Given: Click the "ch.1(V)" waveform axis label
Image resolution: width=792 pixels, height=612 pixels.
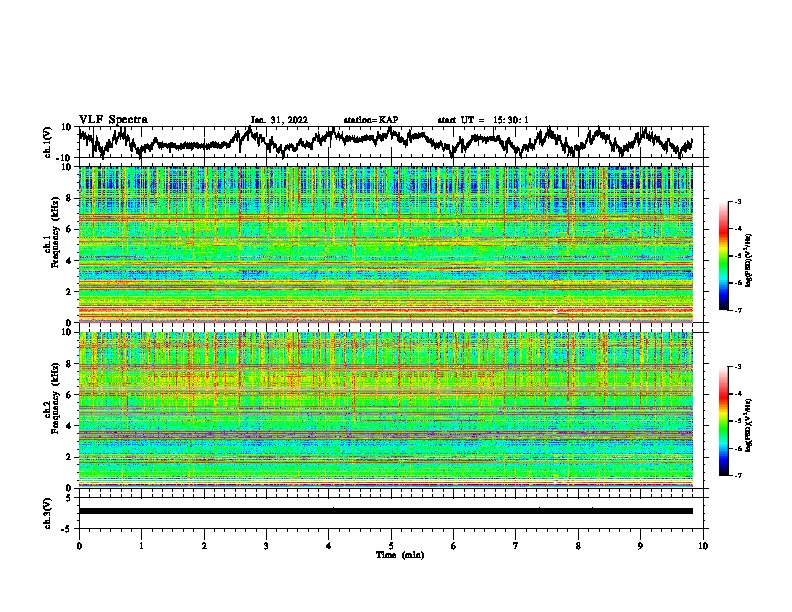Looking at the screenshot, I should [x=48, y=142].
